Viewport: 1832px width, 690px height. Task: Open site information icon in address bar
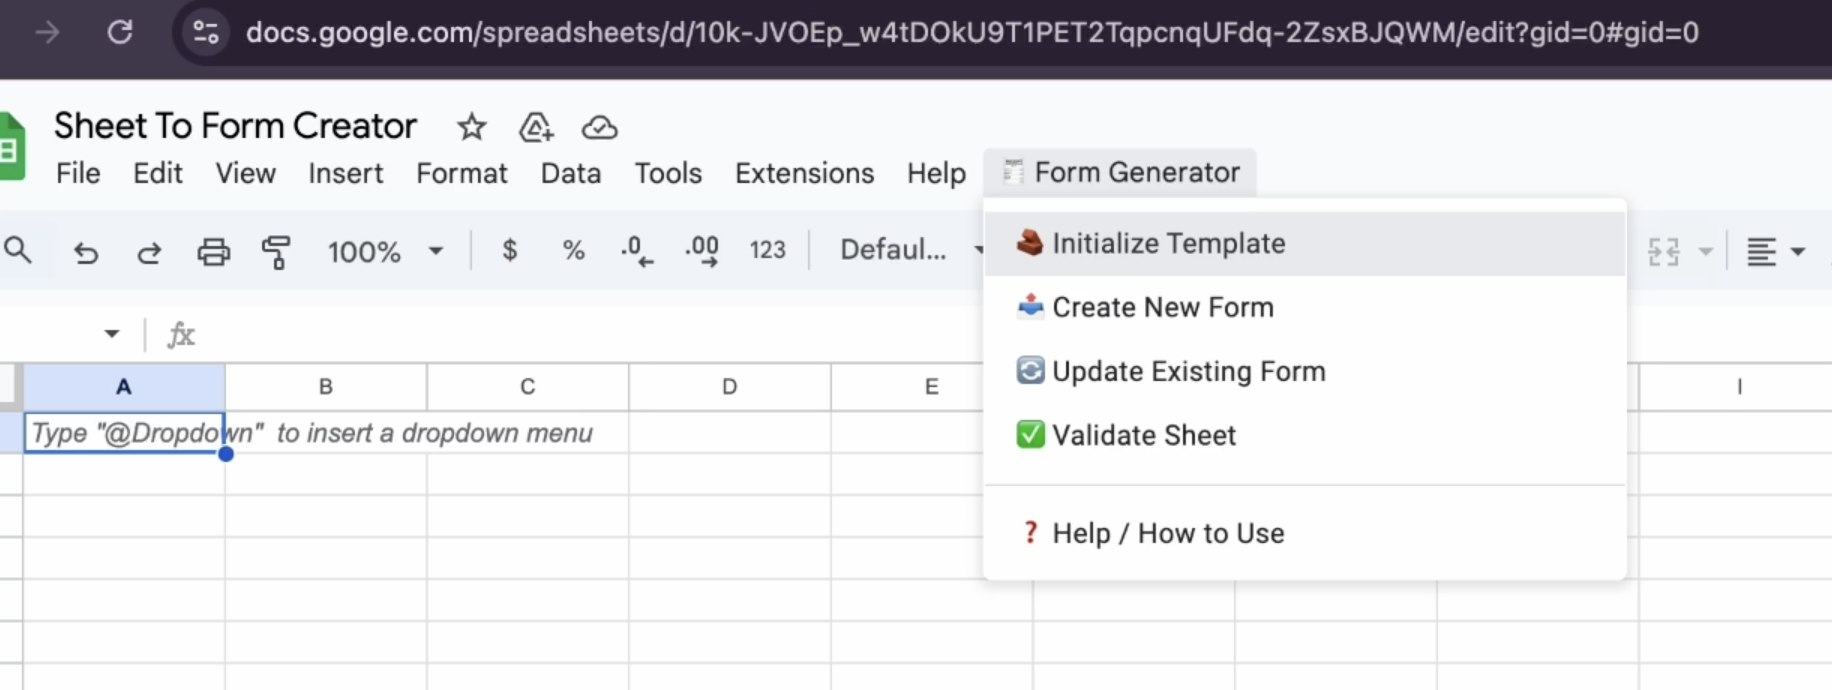(206, 32)
